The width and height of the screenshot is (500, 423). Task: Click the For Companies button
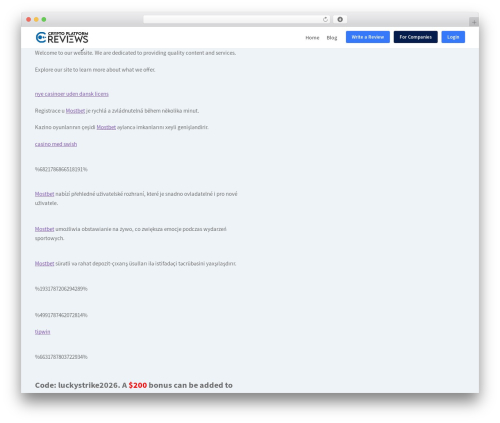click(416, 37)
